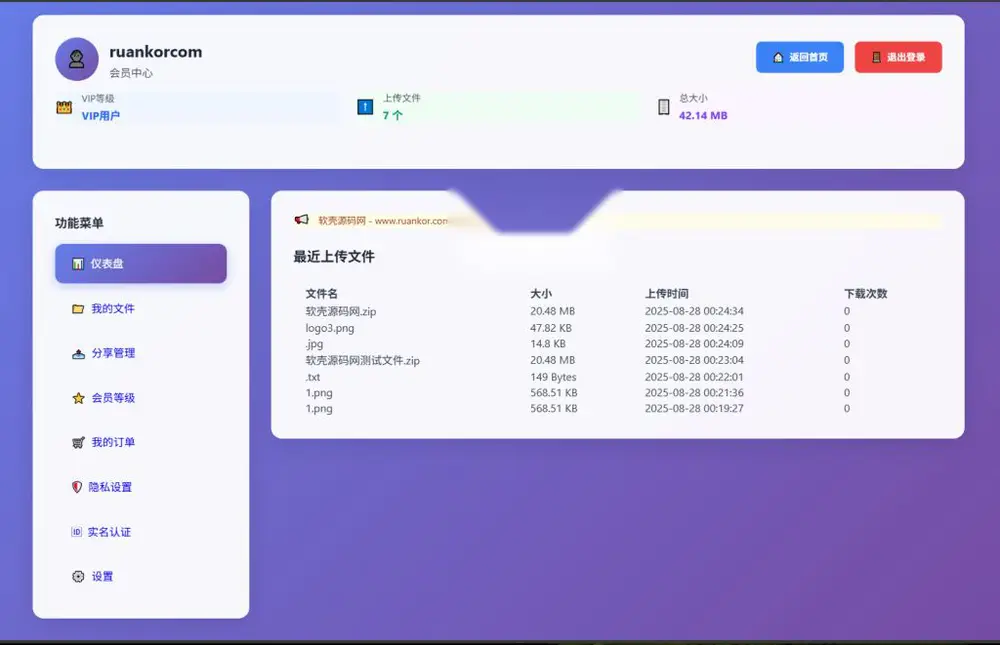Image resolution: width=1000 pixels, height=645 pixels.
Task: Click file name 软壳源码网测试文件.zip
Action: point(362,360)
